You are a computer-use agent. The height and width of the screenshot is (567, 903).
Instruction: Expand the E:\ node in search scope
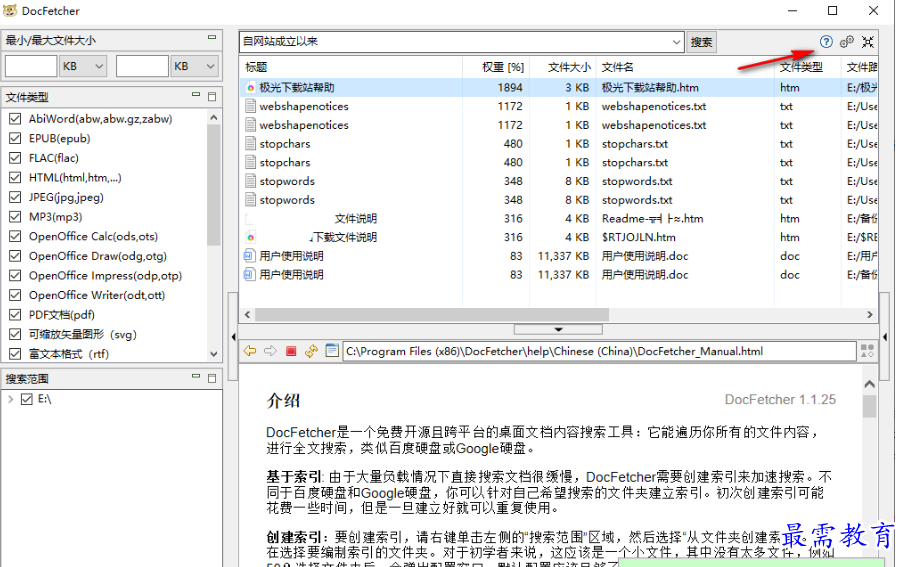pyautogui.click(x=10, y=399)
